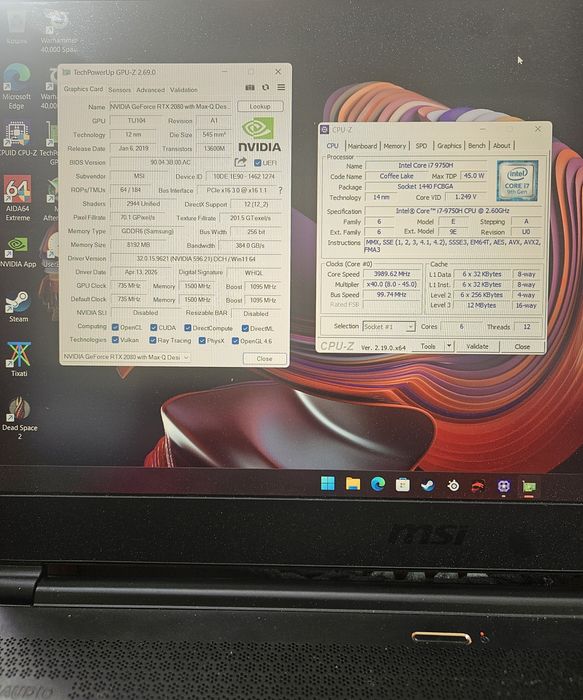Toggle the OpenGL 4.6 checkbox

[235, 341]
